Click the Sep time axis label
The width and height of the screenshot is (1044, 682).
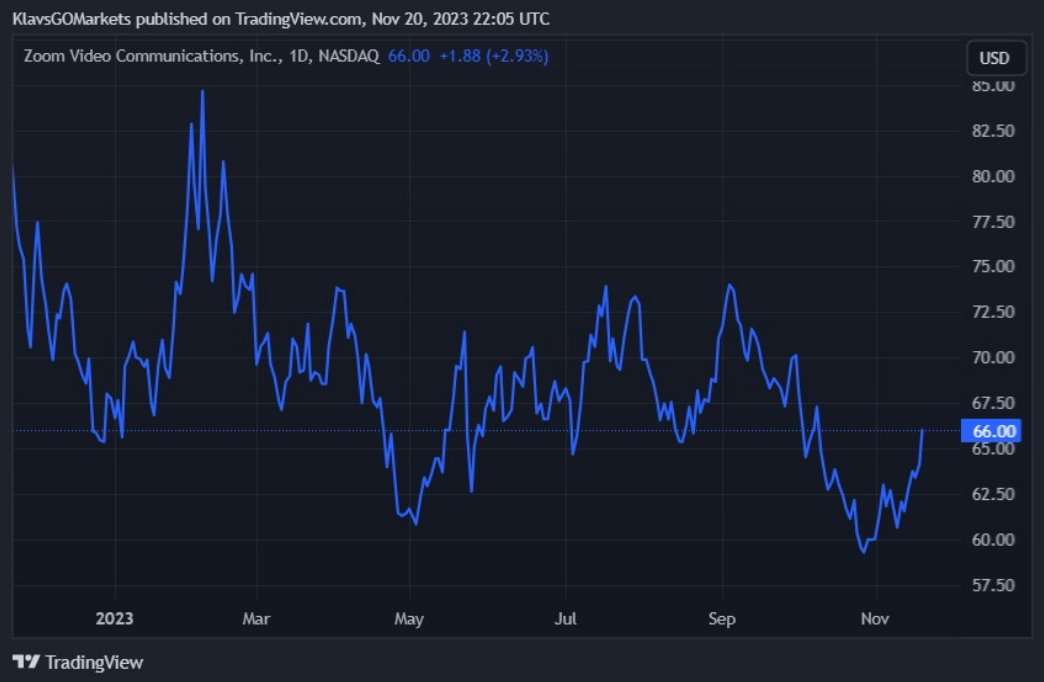(722, 619)
